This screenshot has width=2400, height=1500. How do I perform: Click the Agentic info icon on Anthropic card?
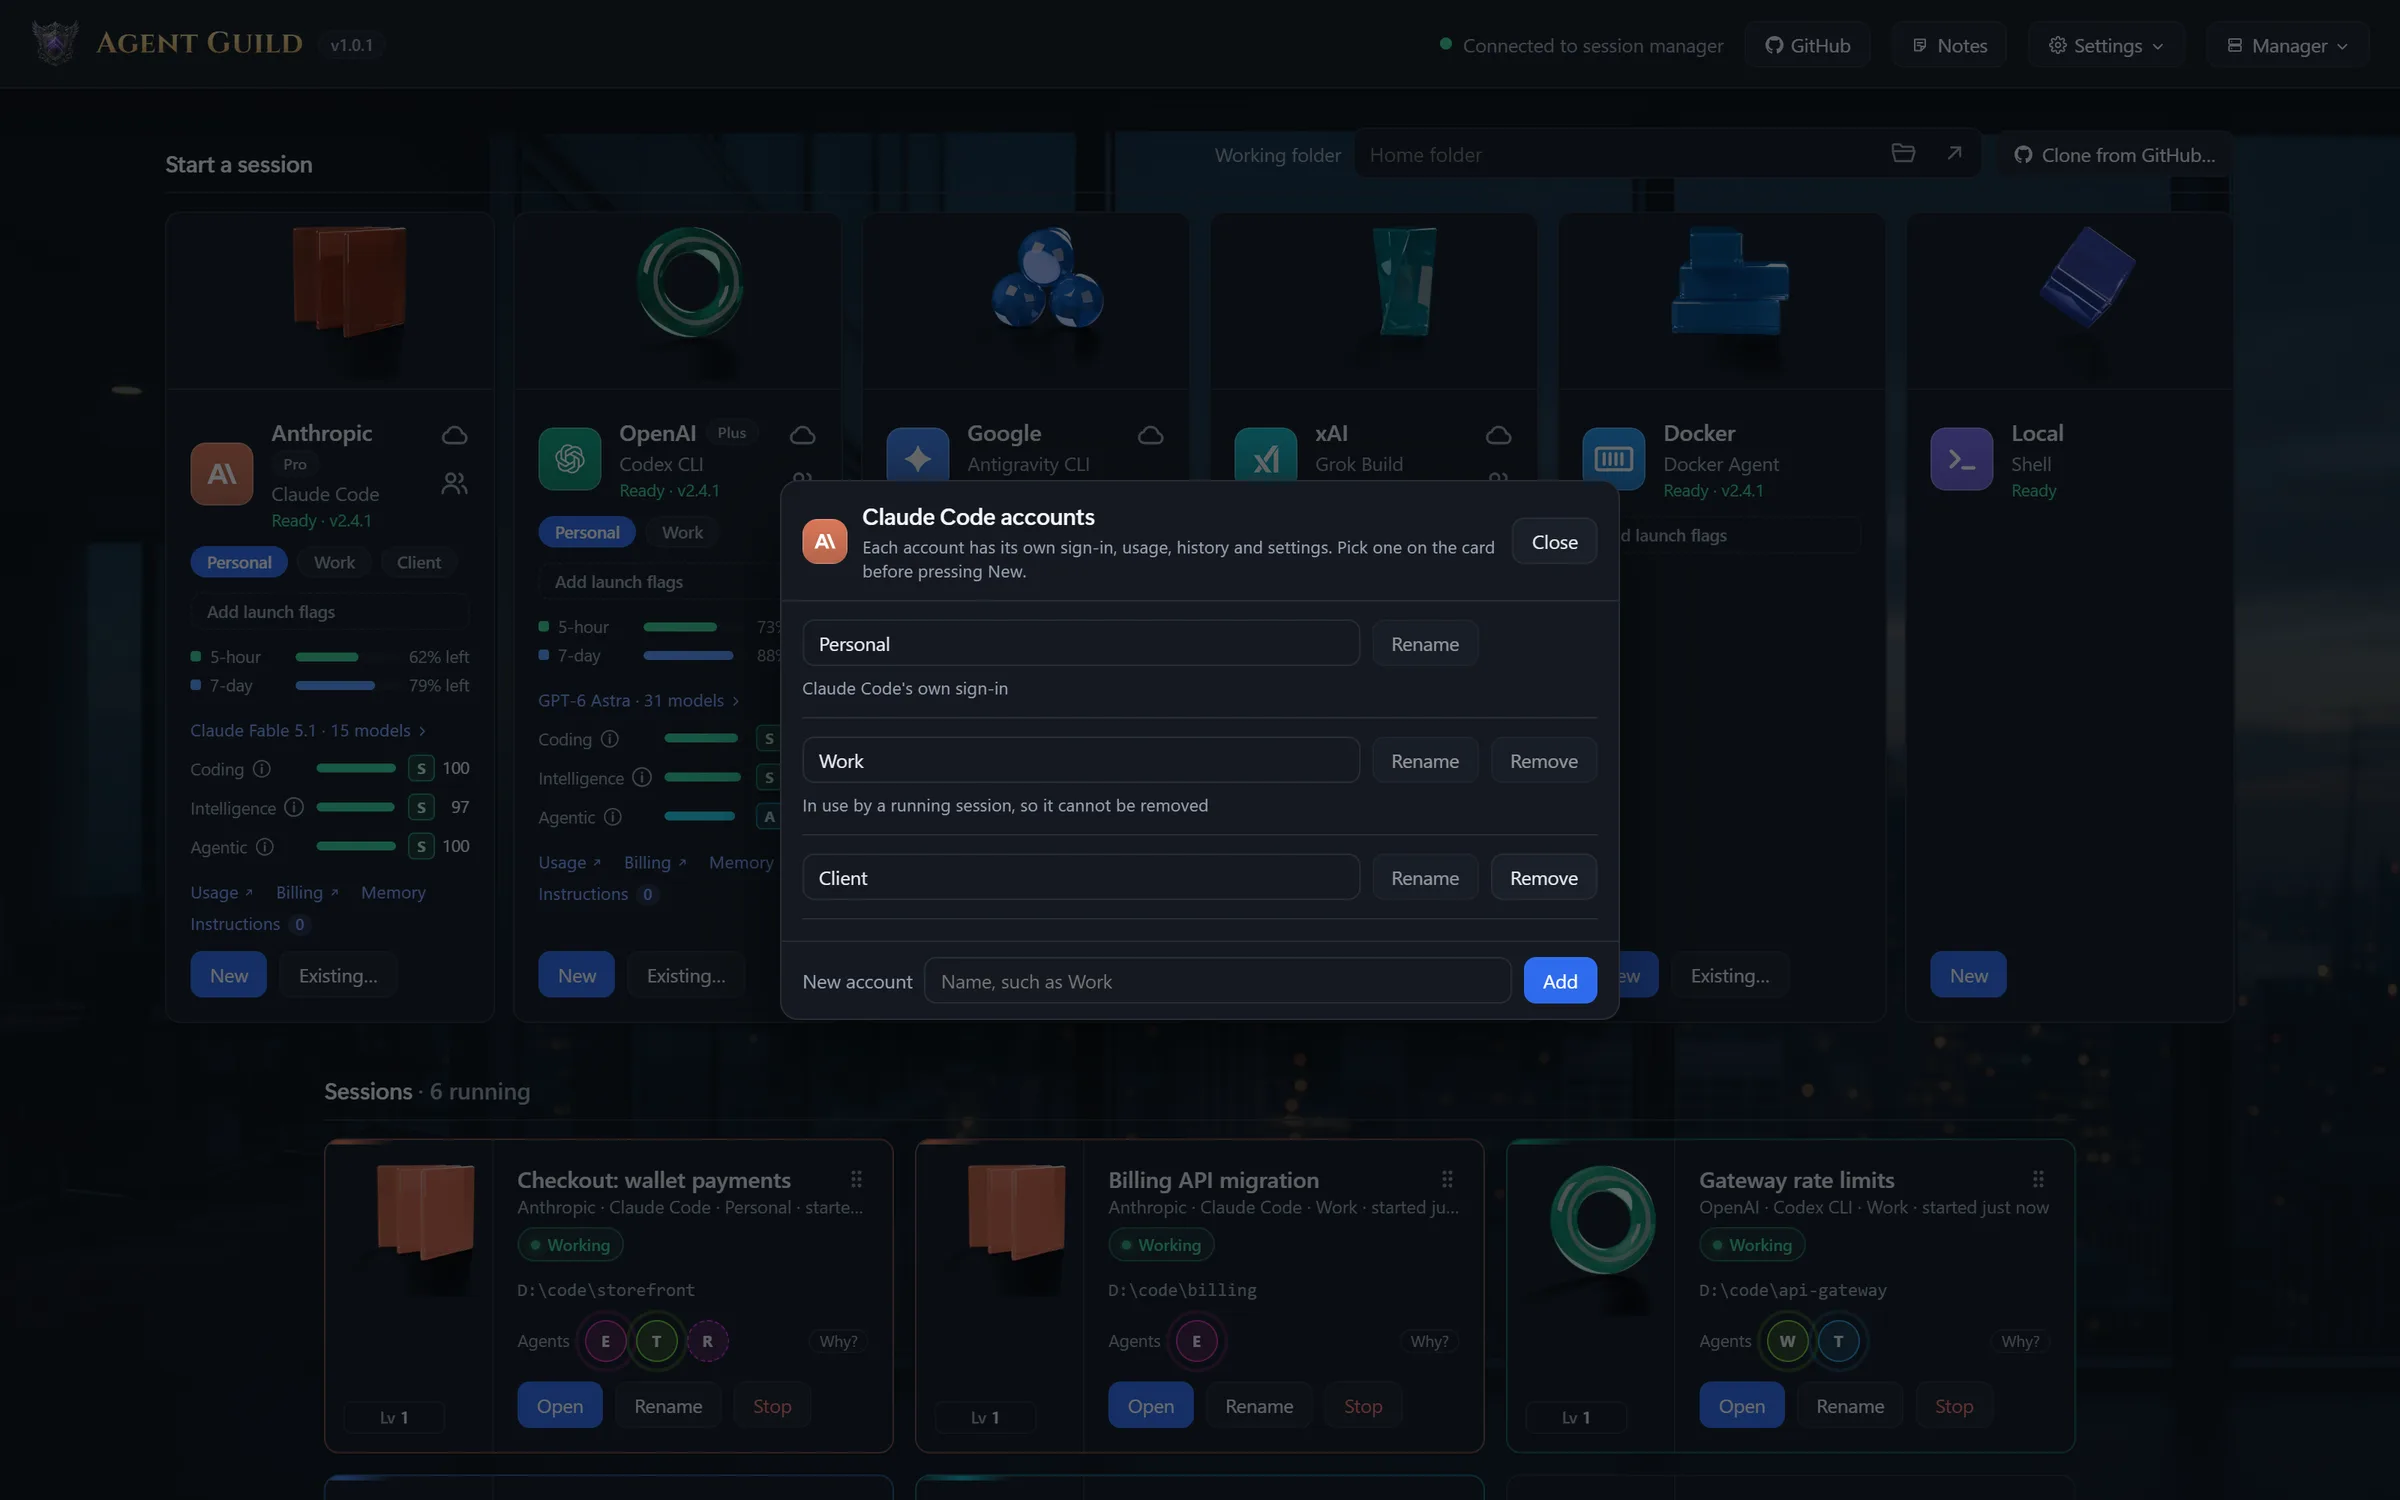265,847
